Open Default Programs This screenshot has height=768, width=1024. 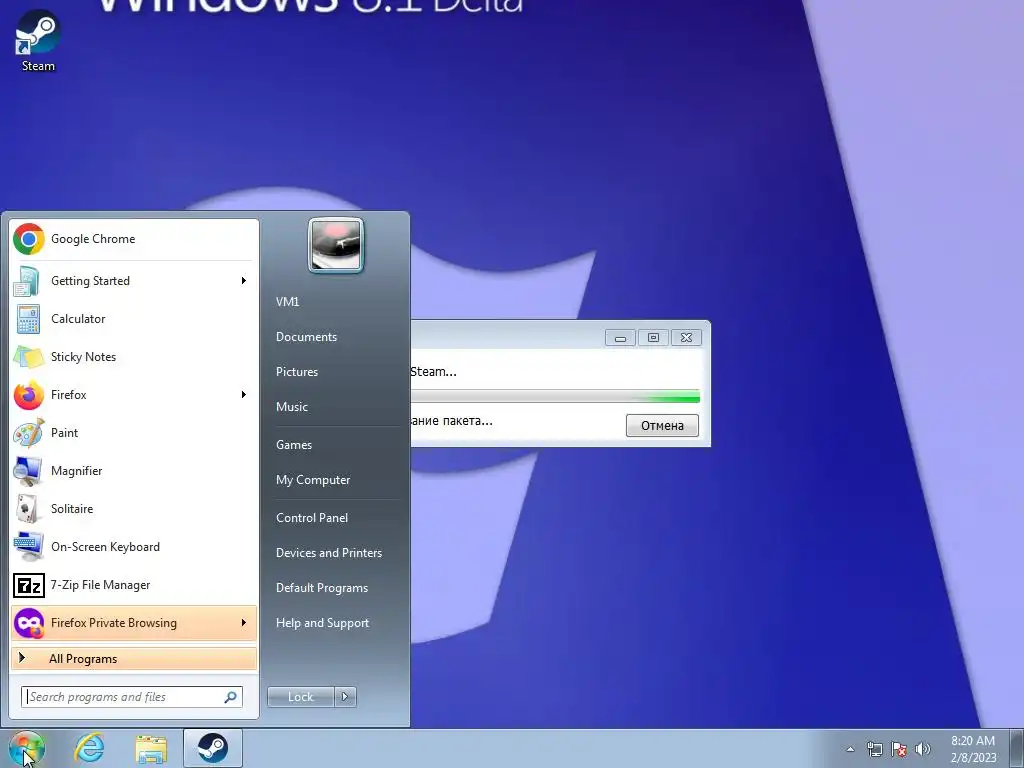click(322, 588)
